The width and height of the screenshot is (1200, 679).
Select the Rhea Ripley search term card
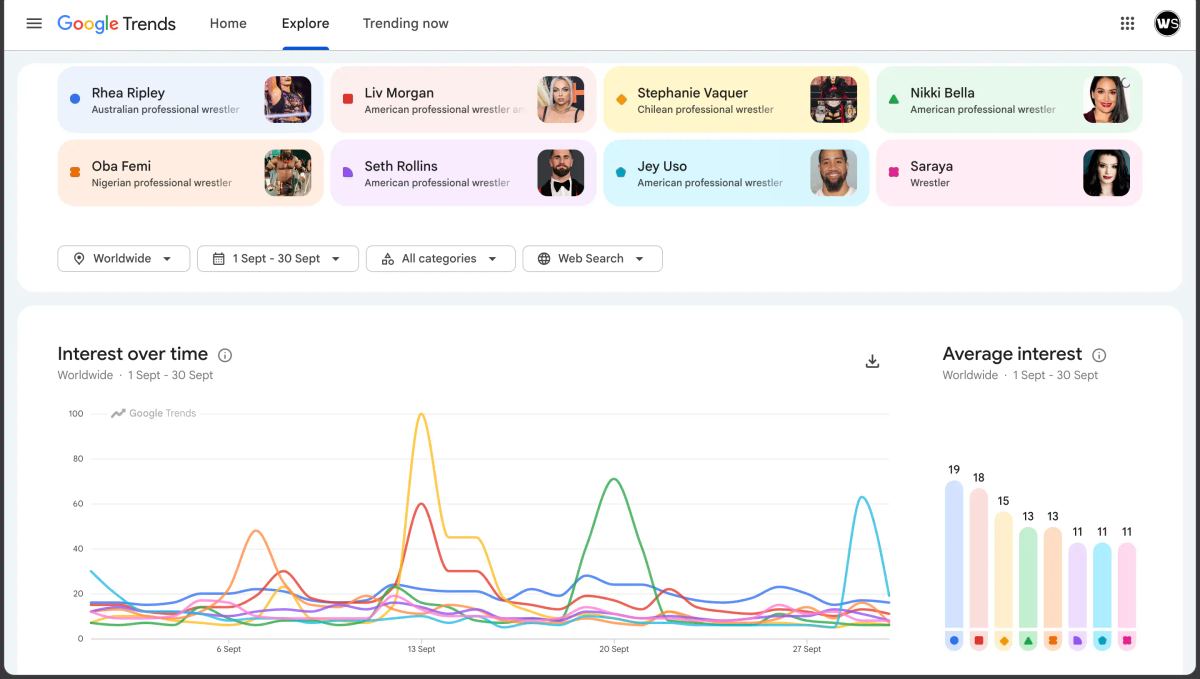pos(190,100)
